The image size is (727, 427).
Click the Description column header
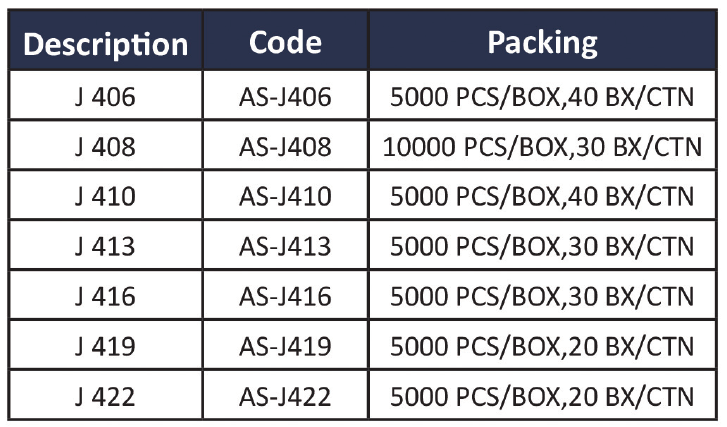point(105,44)
